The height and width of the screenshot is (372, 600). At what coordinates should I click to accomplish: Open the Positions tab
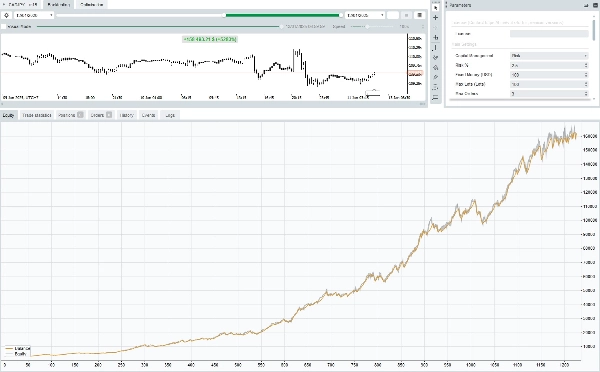(x=70, y=115)
